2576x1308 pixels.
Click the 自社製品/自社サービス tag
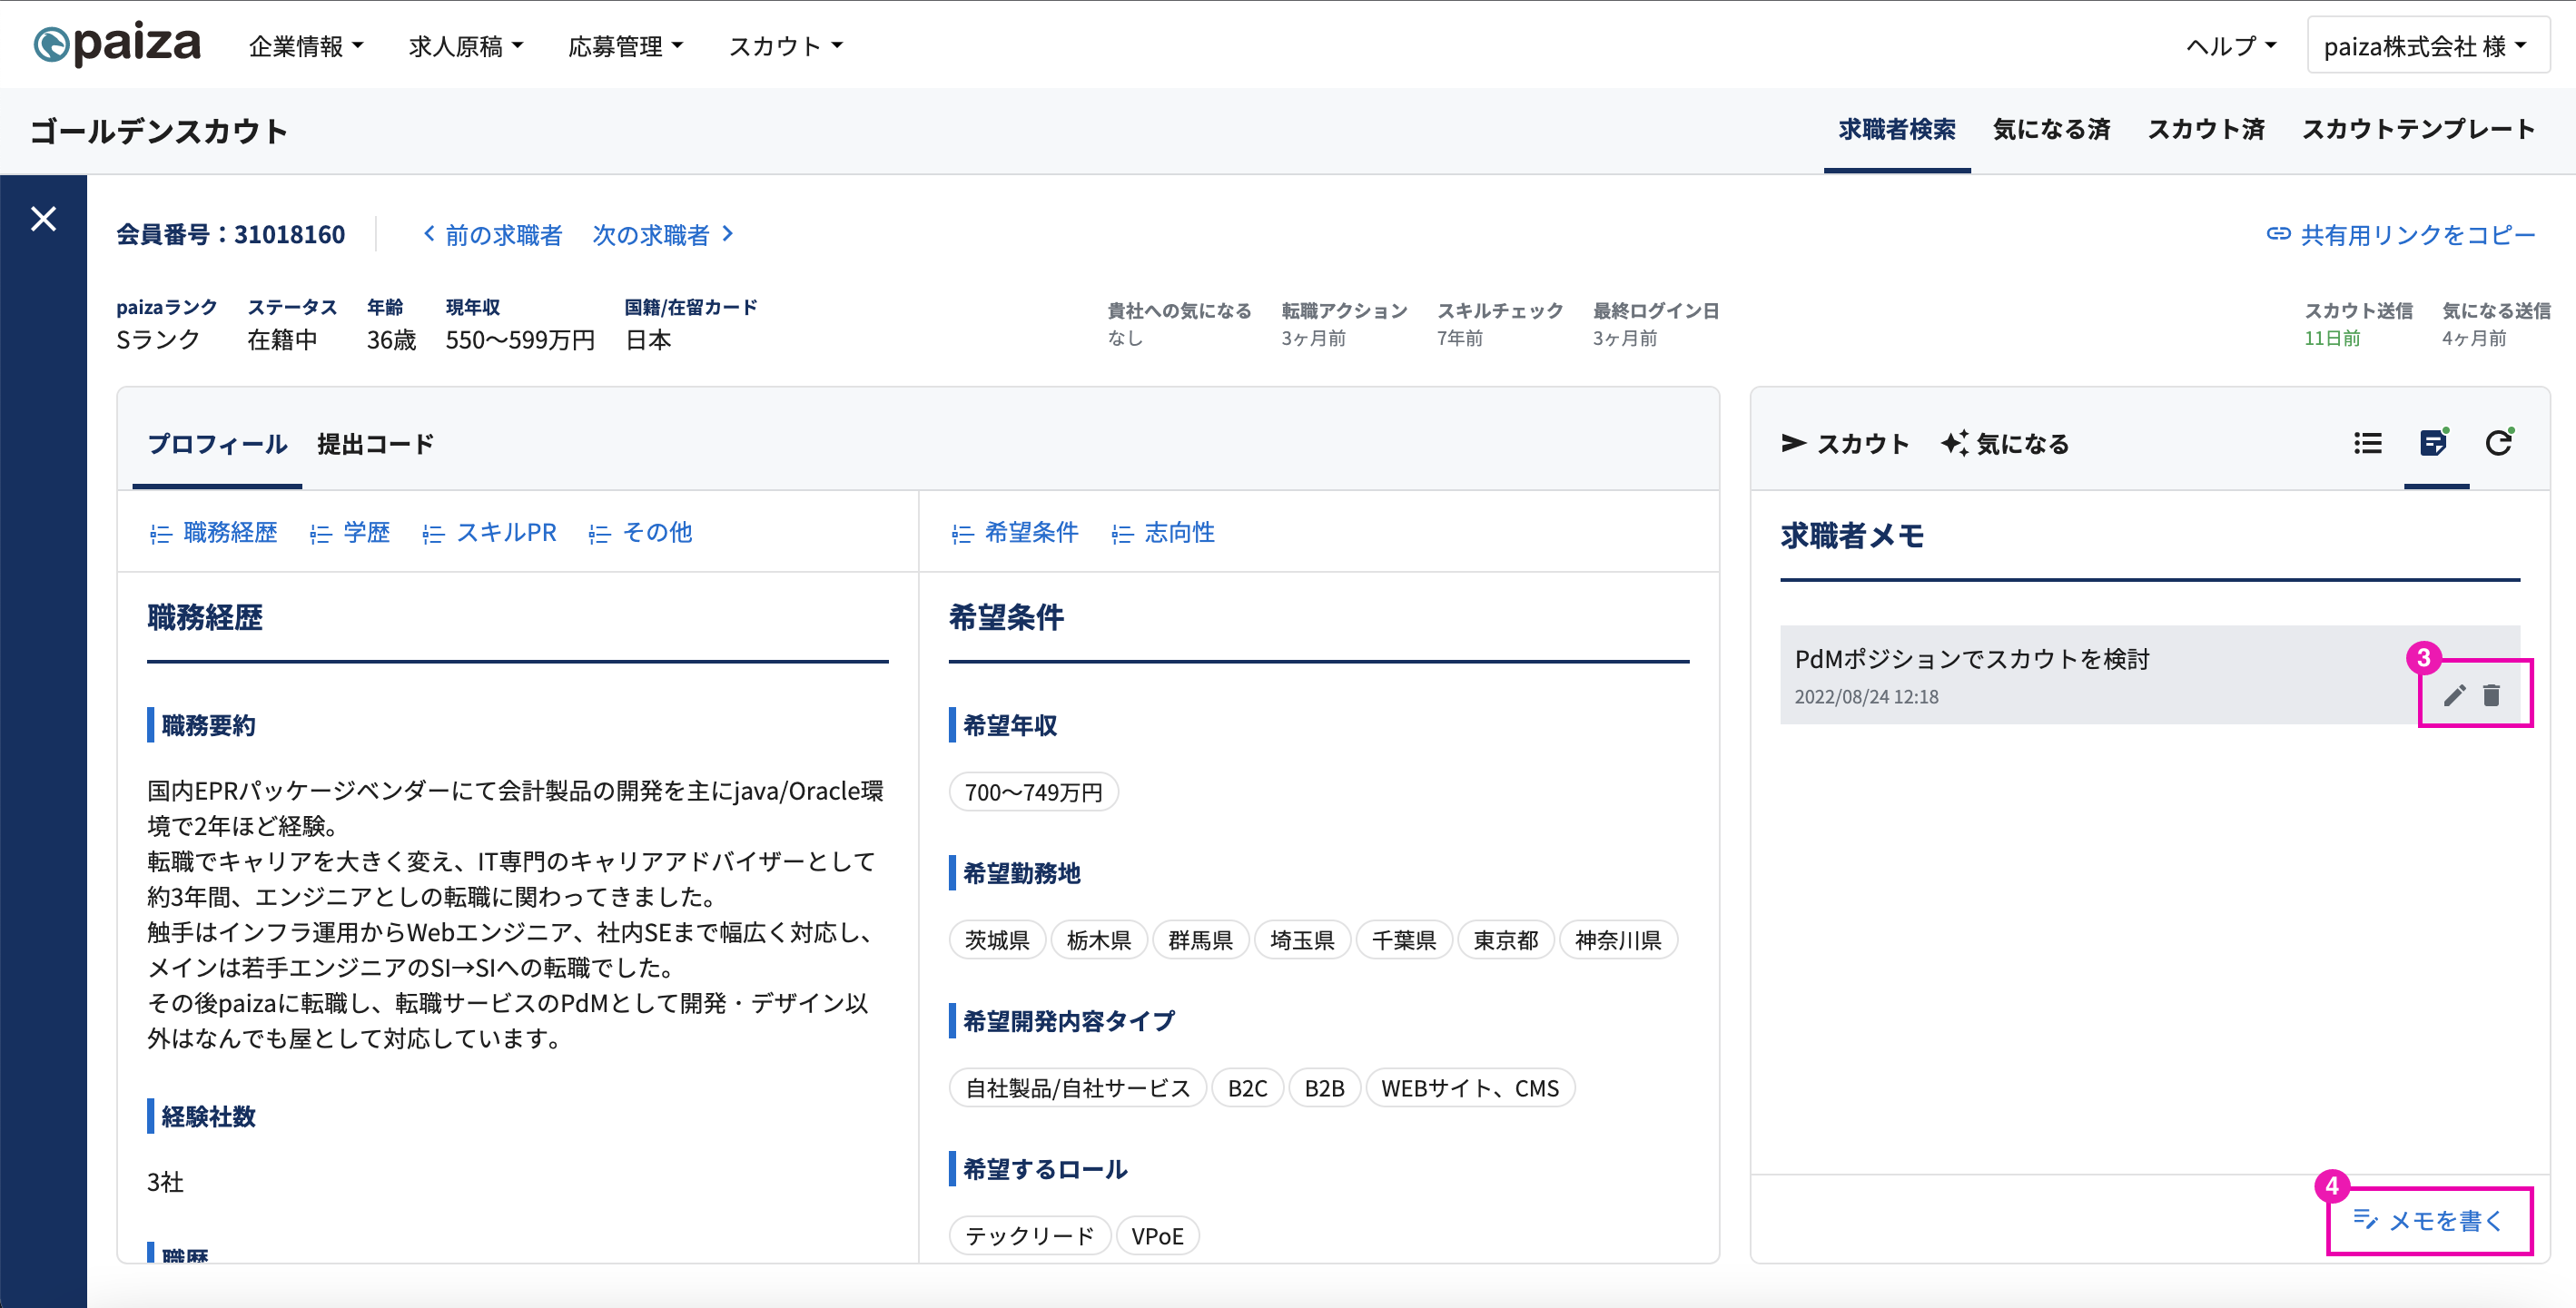(x=1077, y=1088)
